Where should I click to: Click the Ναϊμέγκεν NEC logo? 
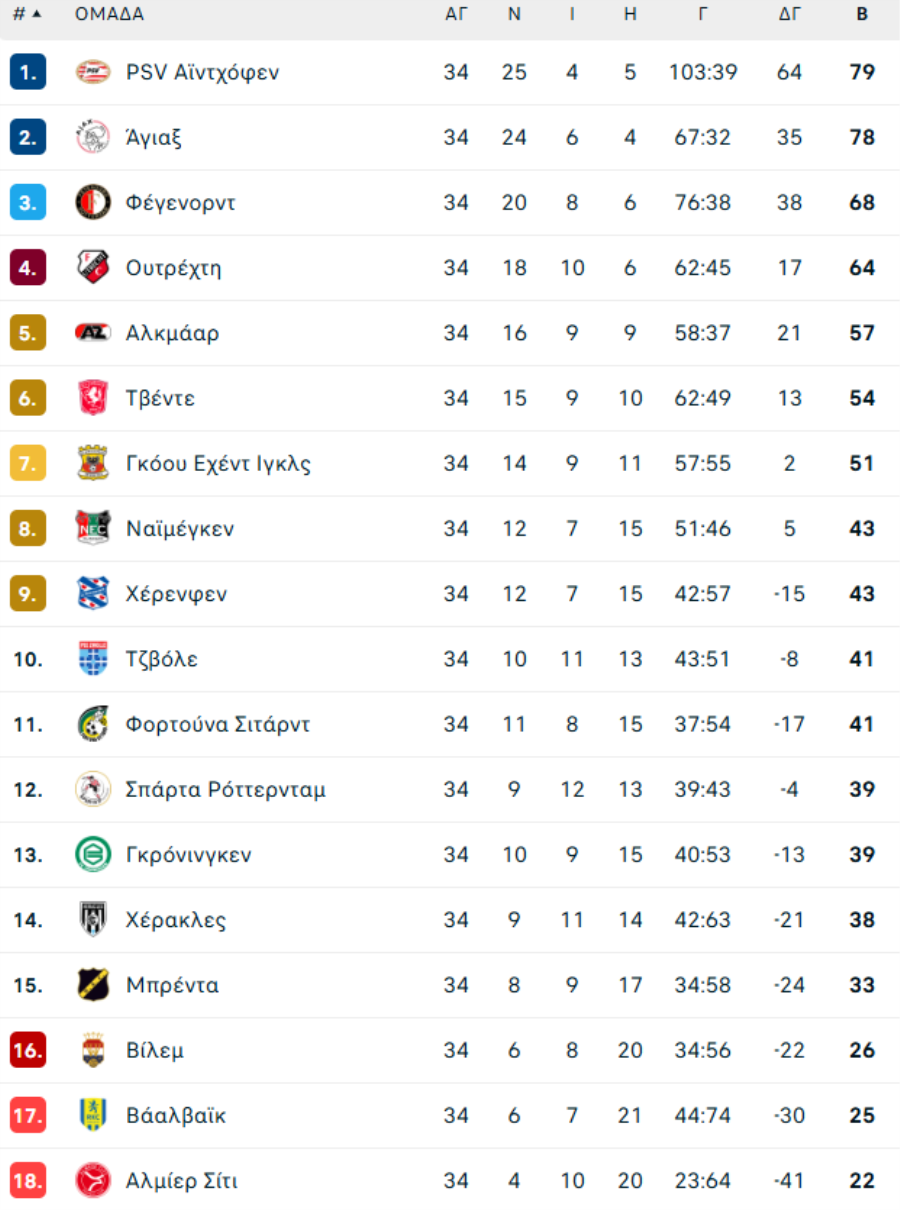93,528
